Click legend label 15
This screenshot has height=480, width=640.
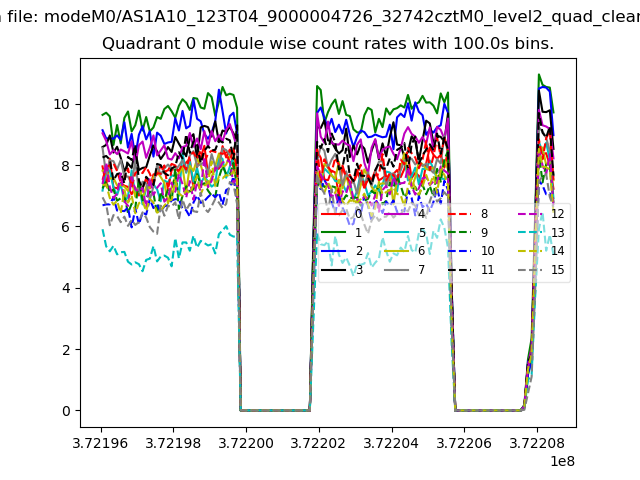558,270
